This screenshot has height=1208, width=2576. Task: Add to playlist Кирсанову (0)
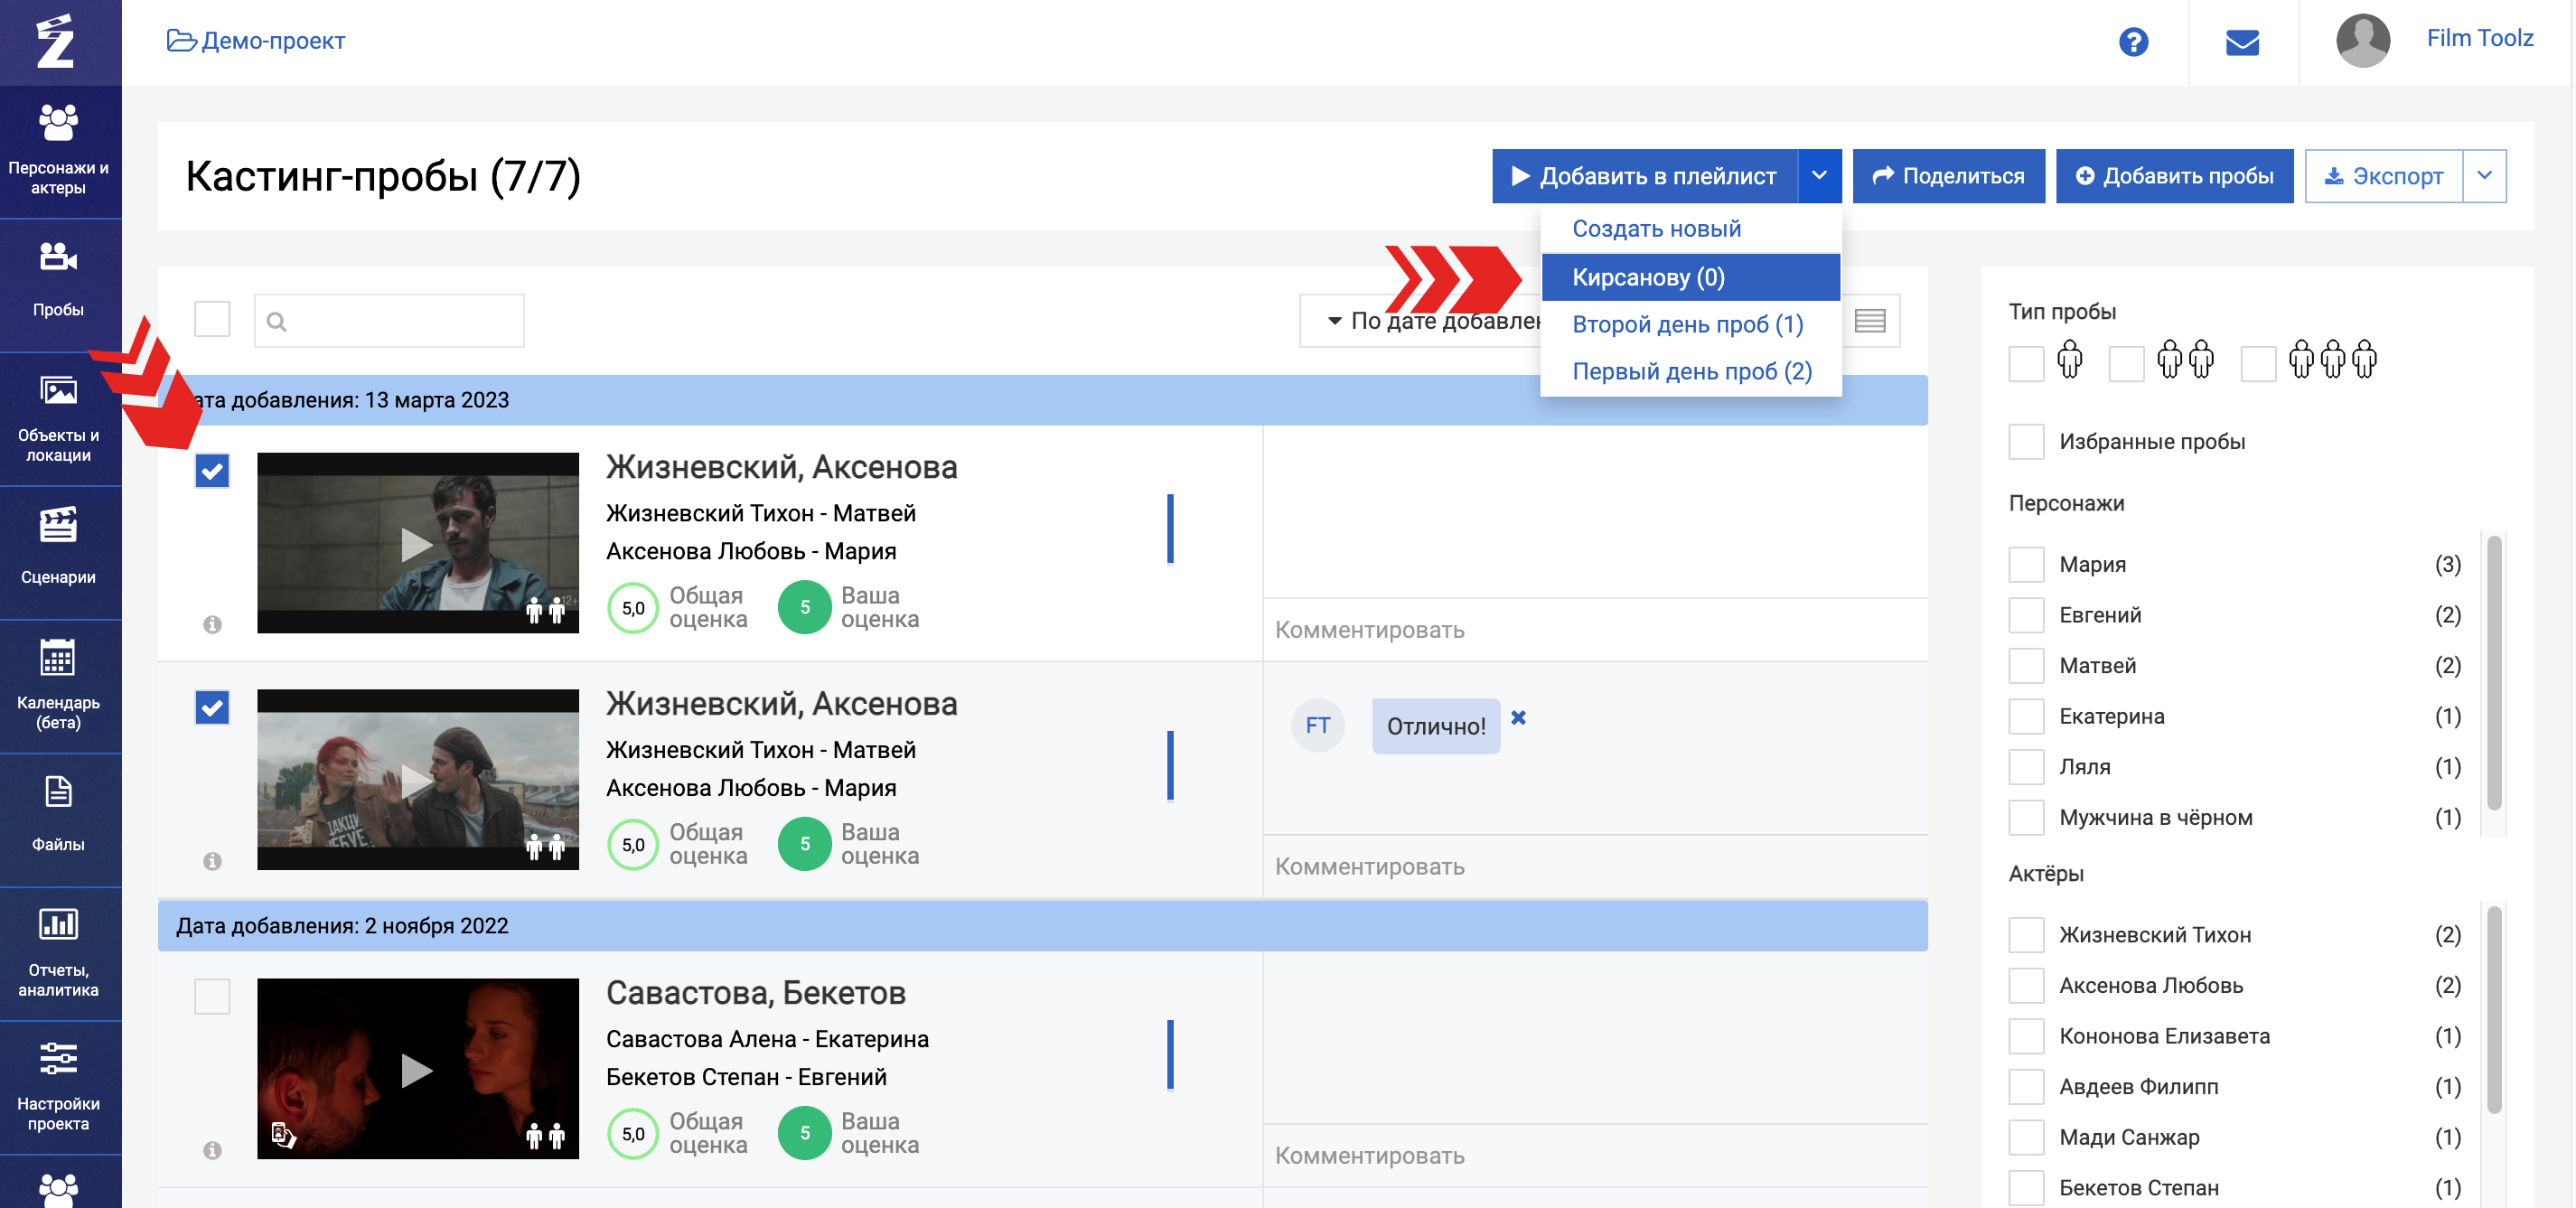point(1690,277)
